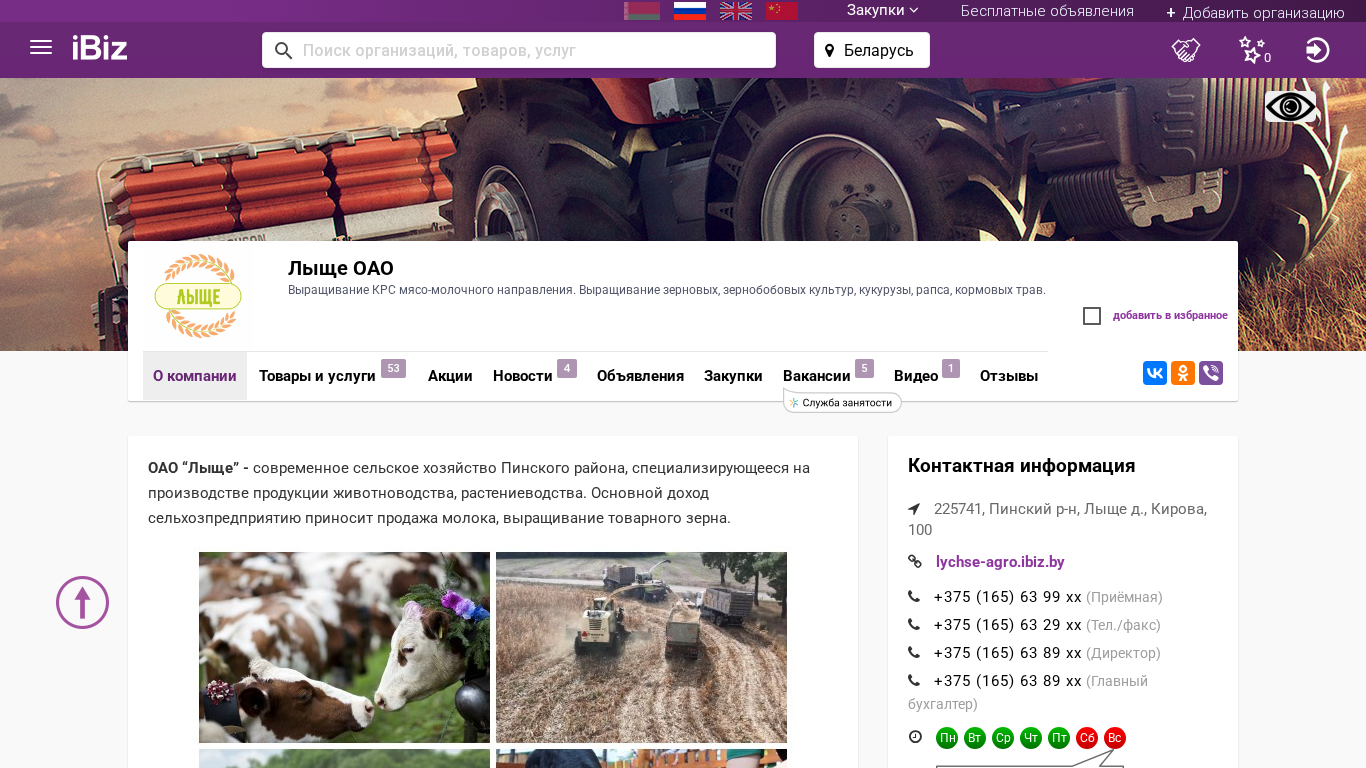
Task: Click the Пт weekday indicator
Action: (1059, 738)
